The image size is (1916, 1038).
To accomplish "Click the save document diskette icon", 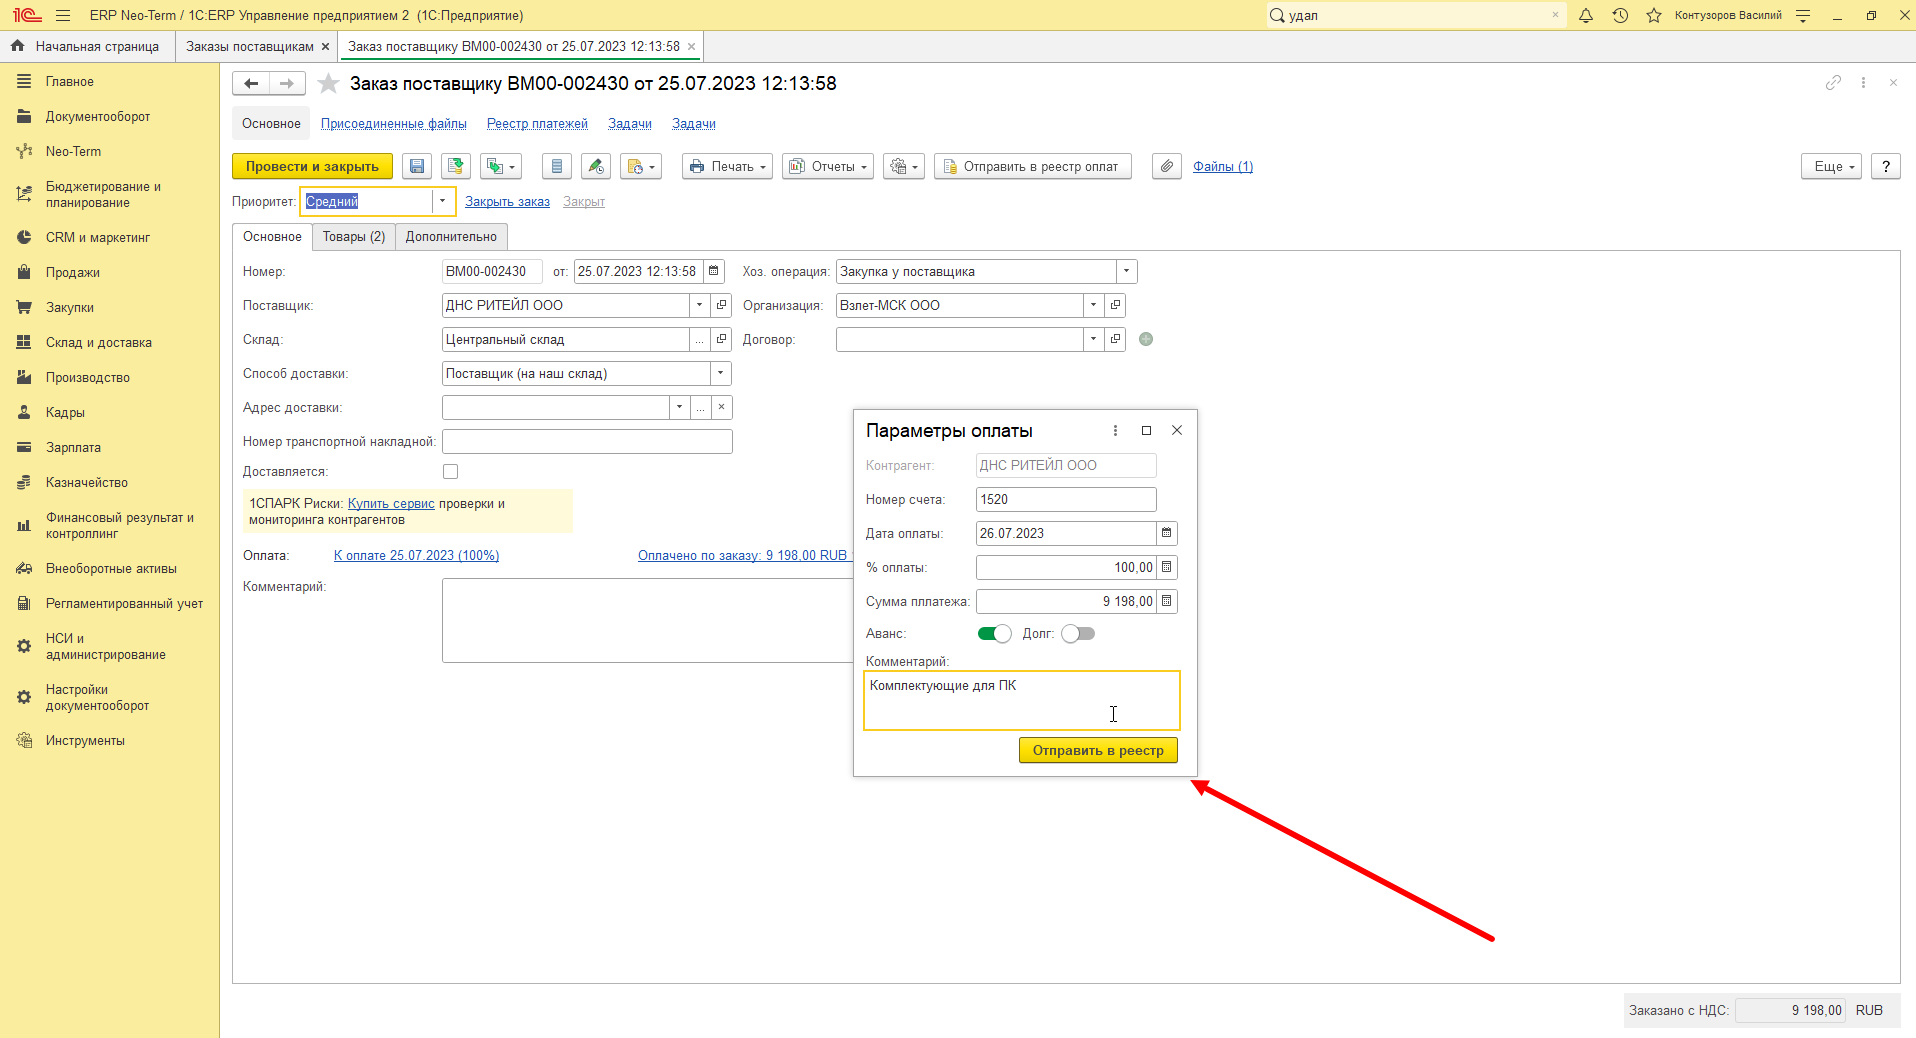I will pos(417,166).
